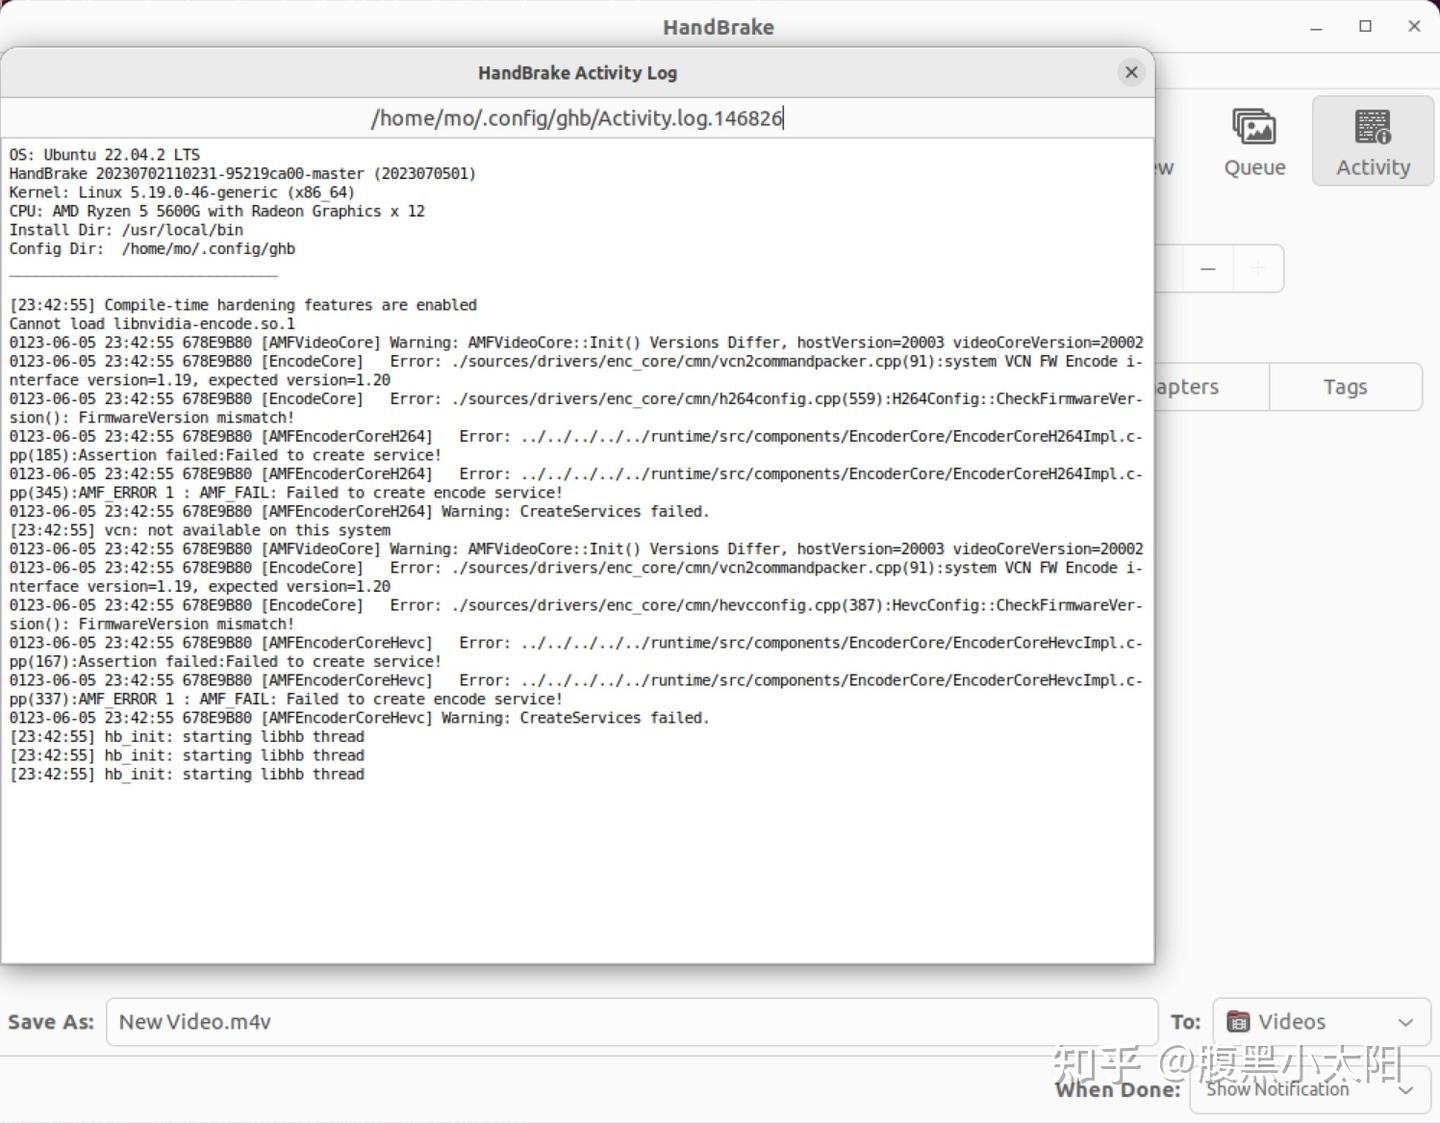Image resolution: width=1440 pixels, height=1123 pixels.
Task: Click the HandBrake title bar
Action: [x=717, y=27]
